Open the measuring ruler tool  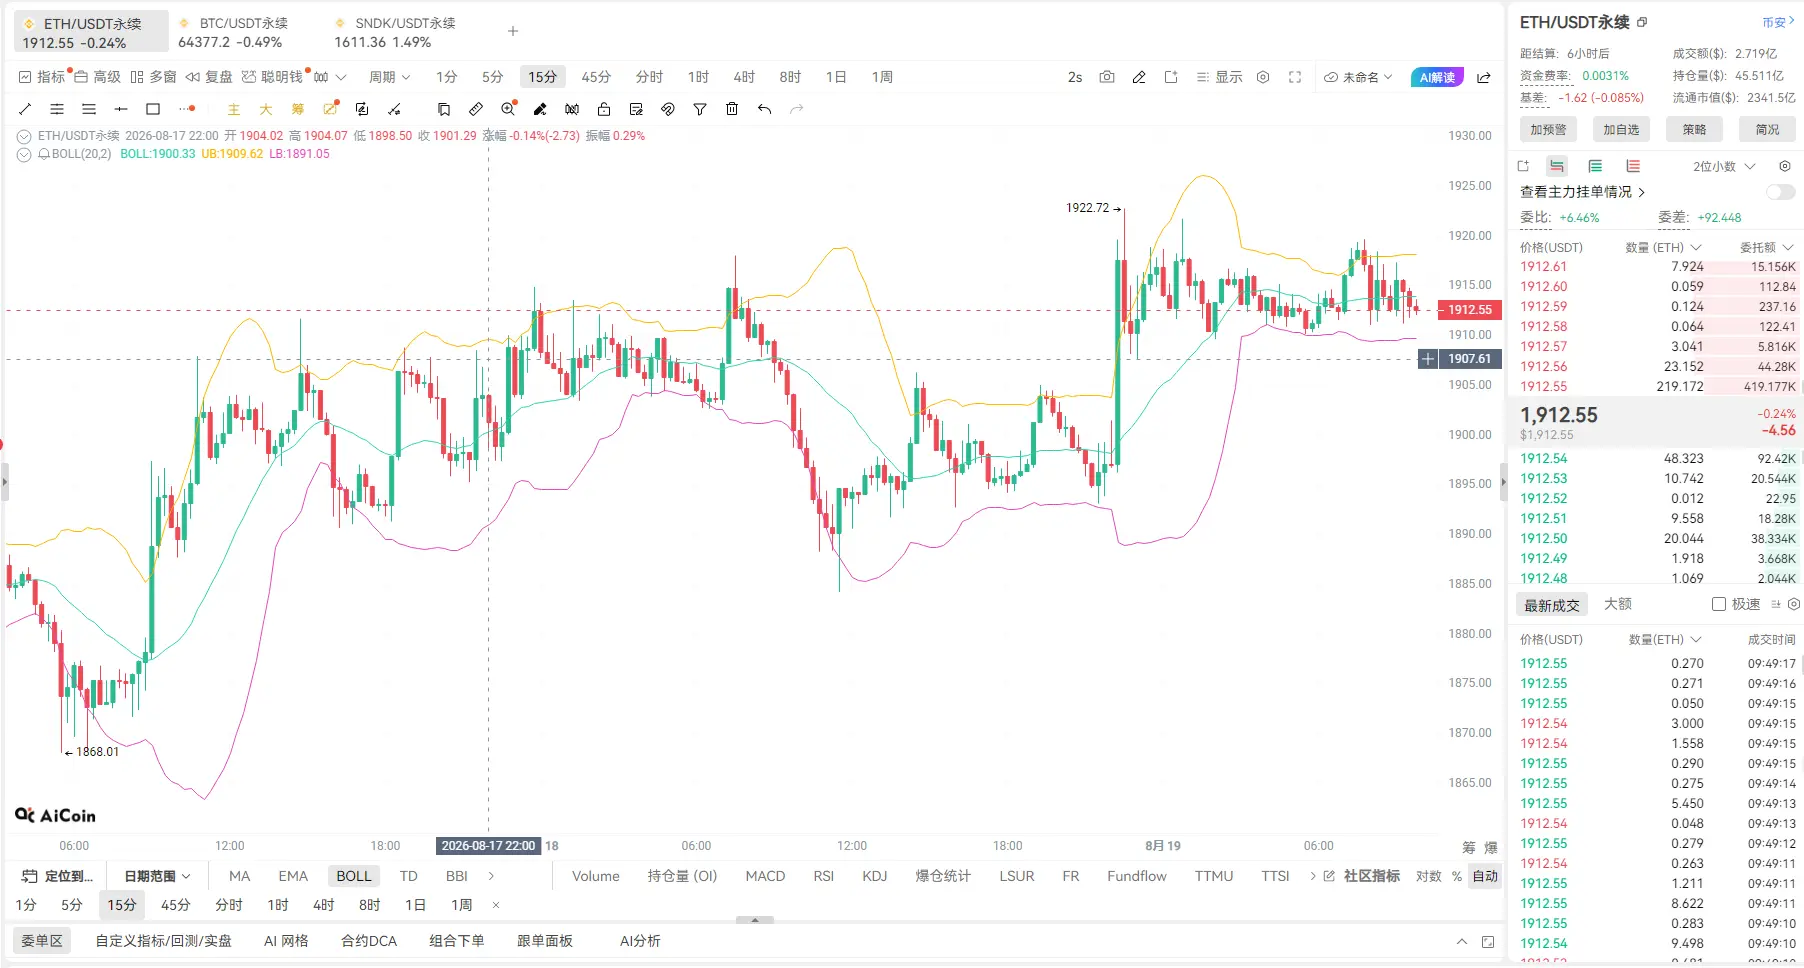tap(476, 109)
